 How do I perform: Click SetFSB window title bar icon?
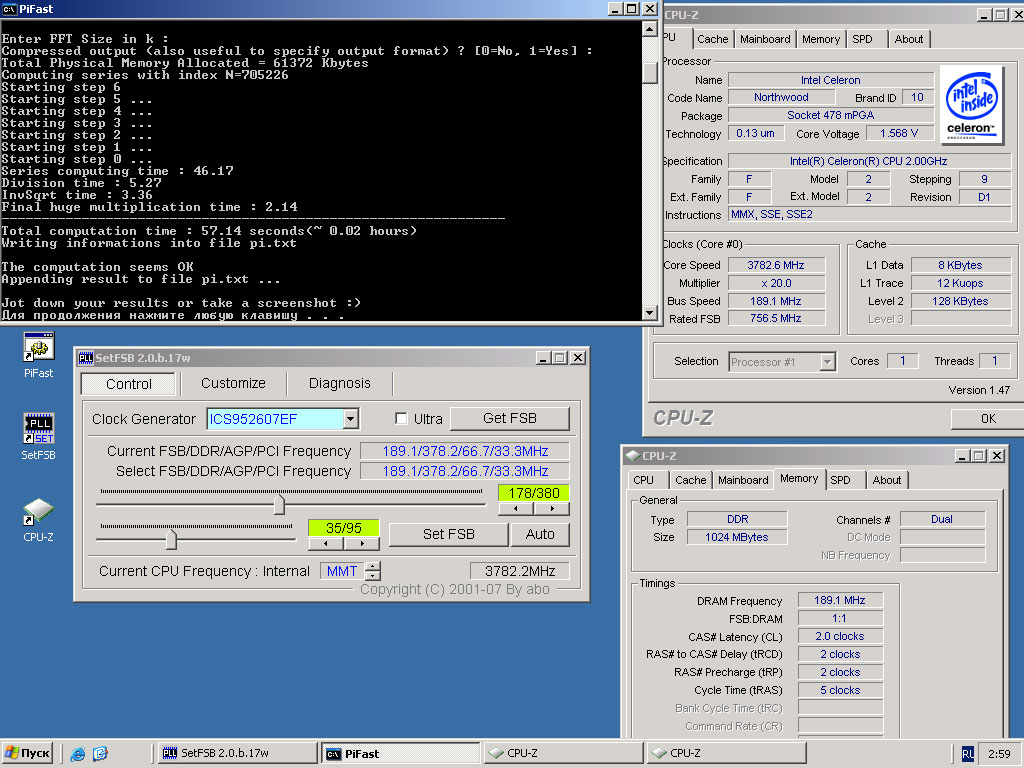point(85,358)
